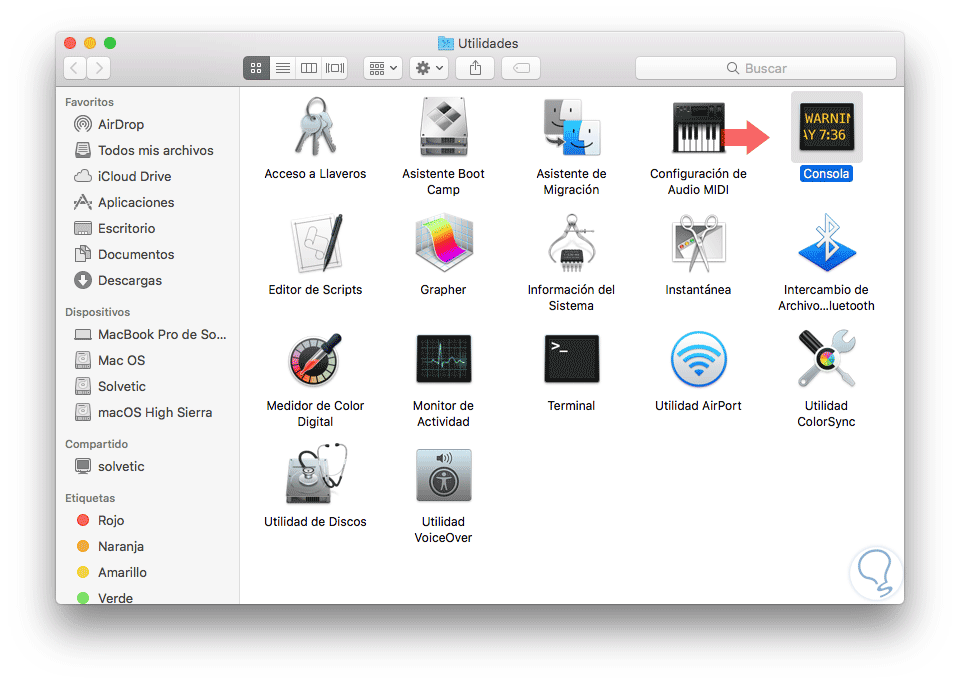Go forward with the right chevron button
960x684 pixels.
click(99, 68)
